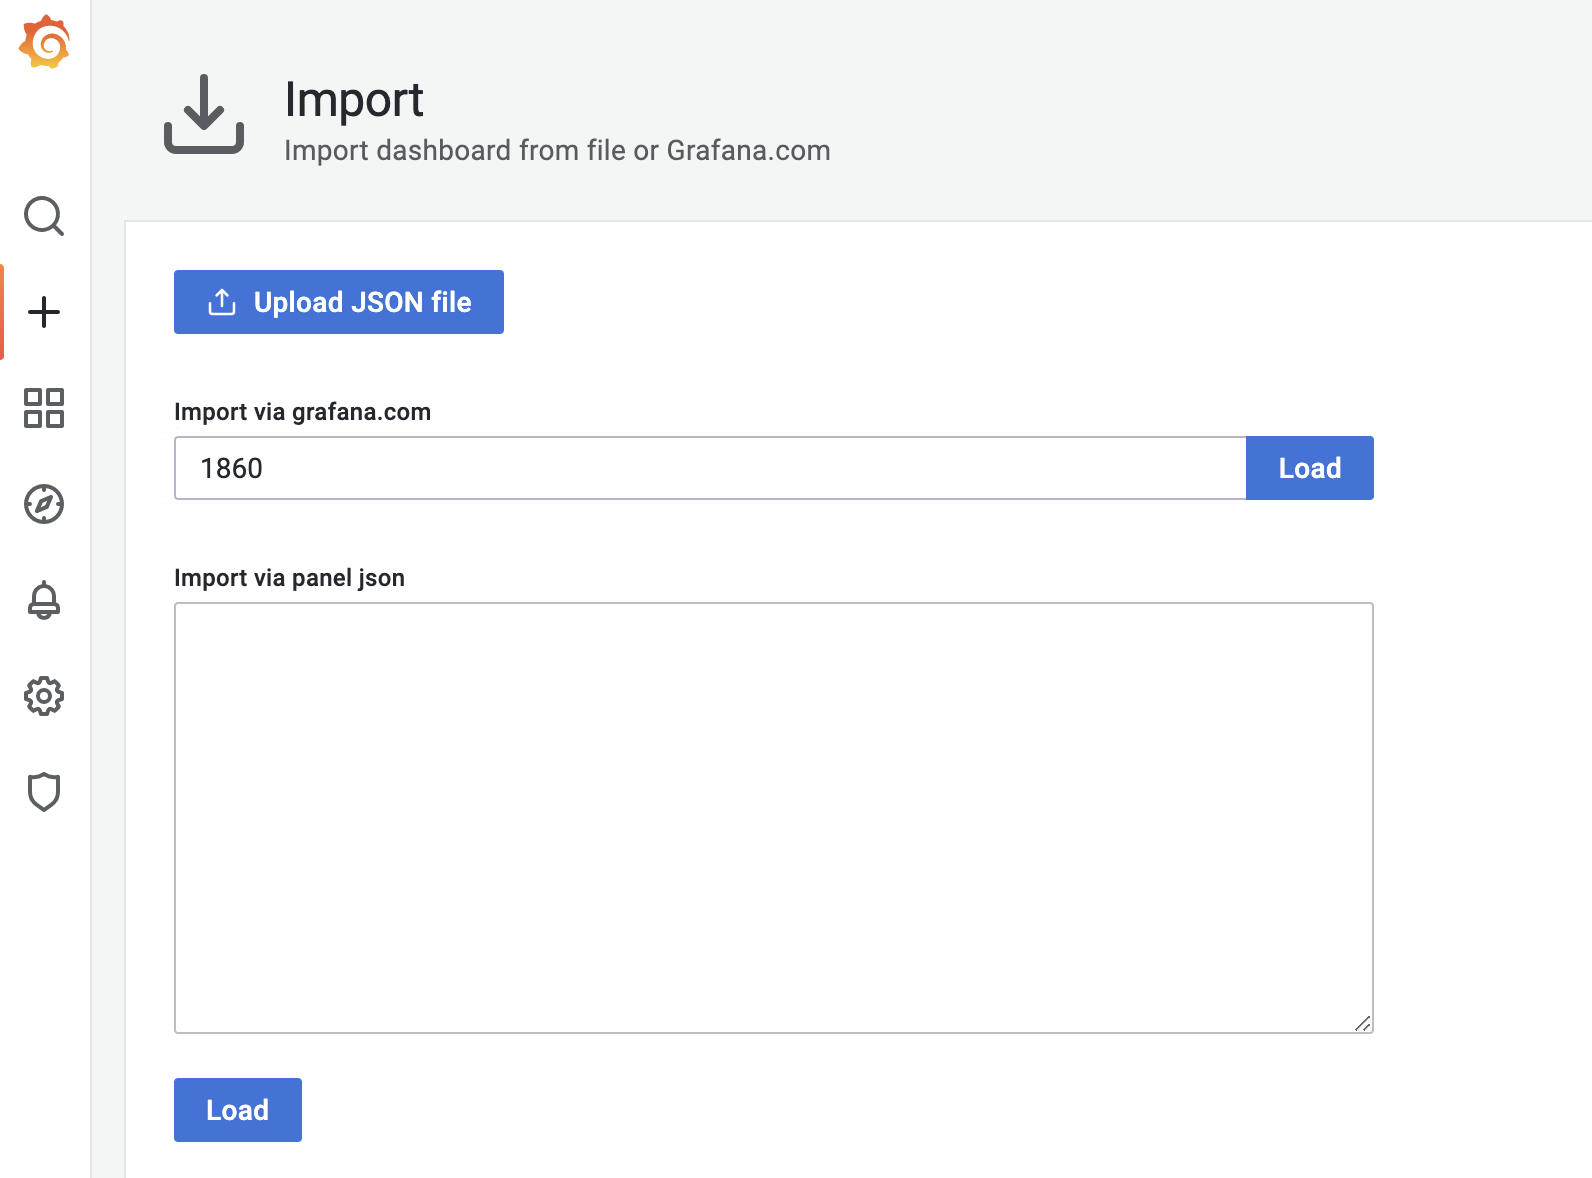Open the Create plus menu in sidebar
The height and width of the screenshot is (1178, 1592).
coord(44,312)
